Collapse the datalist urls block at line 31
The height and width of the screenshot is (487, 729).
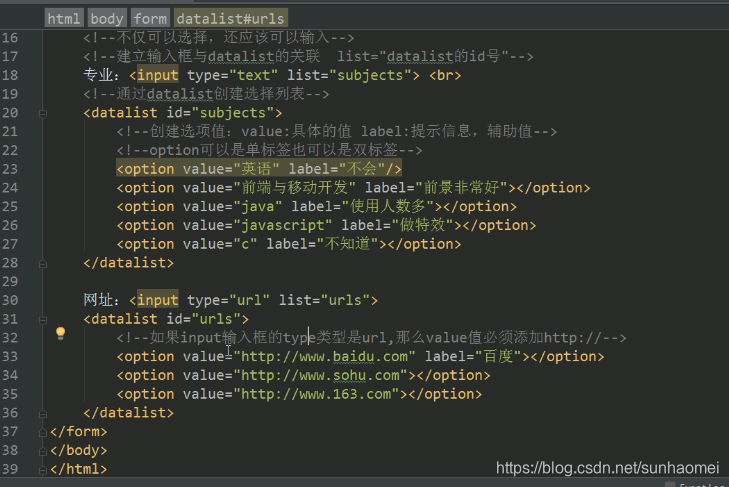coord(43,320)
